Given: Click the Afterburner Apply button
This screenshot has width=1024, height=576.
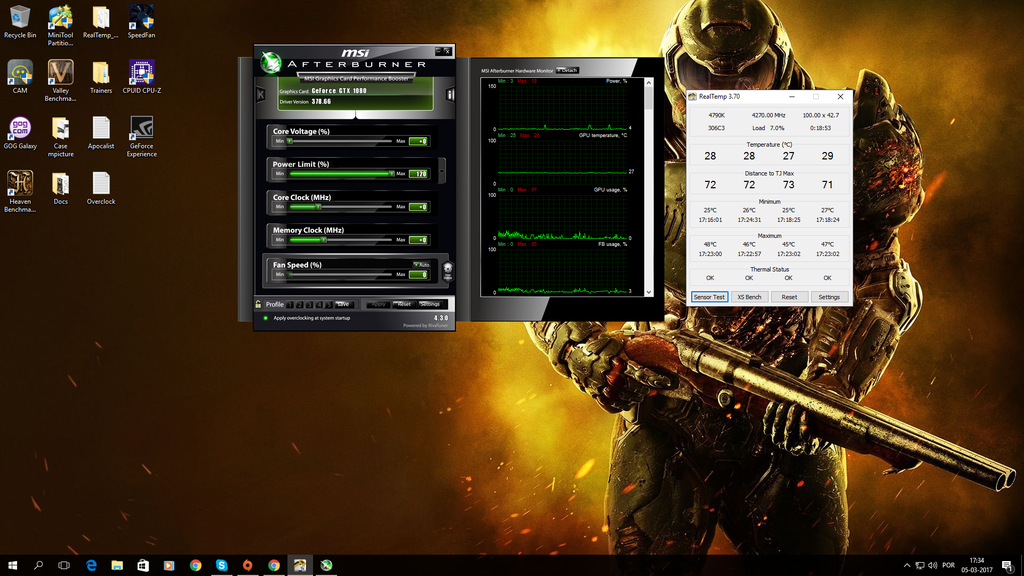Looking at the screenshot, I should [x=377, y=304].
